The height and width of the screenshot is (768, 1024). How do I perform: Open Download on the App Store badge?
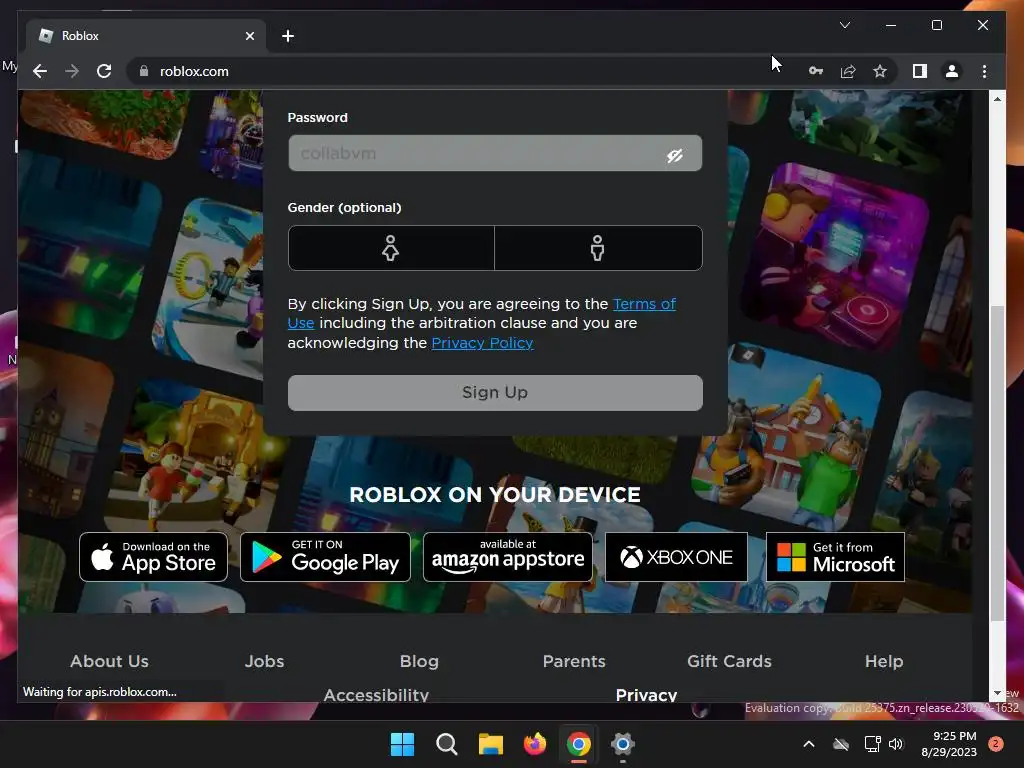[x=153, y=557]
